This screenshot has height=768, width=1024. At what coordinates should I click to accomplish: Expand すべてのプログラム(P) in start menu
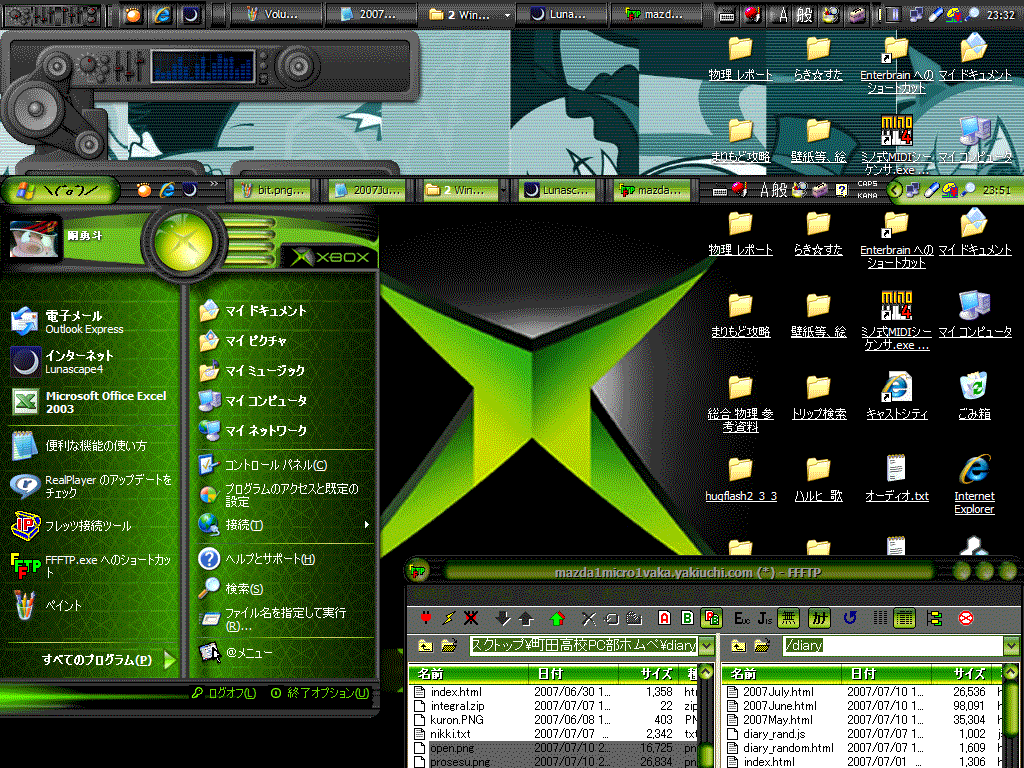coord(108,660)
